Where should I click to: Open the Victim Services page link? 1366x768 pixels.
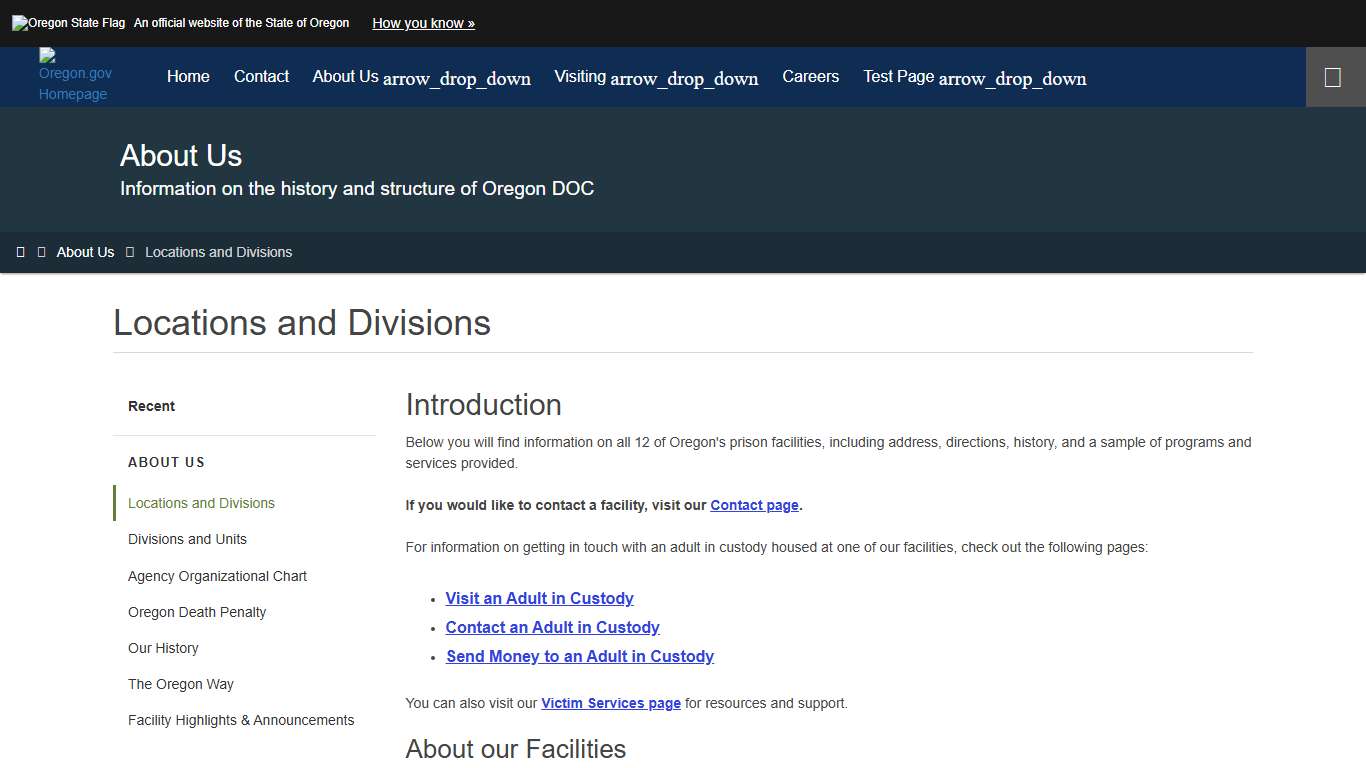(610, 703)
